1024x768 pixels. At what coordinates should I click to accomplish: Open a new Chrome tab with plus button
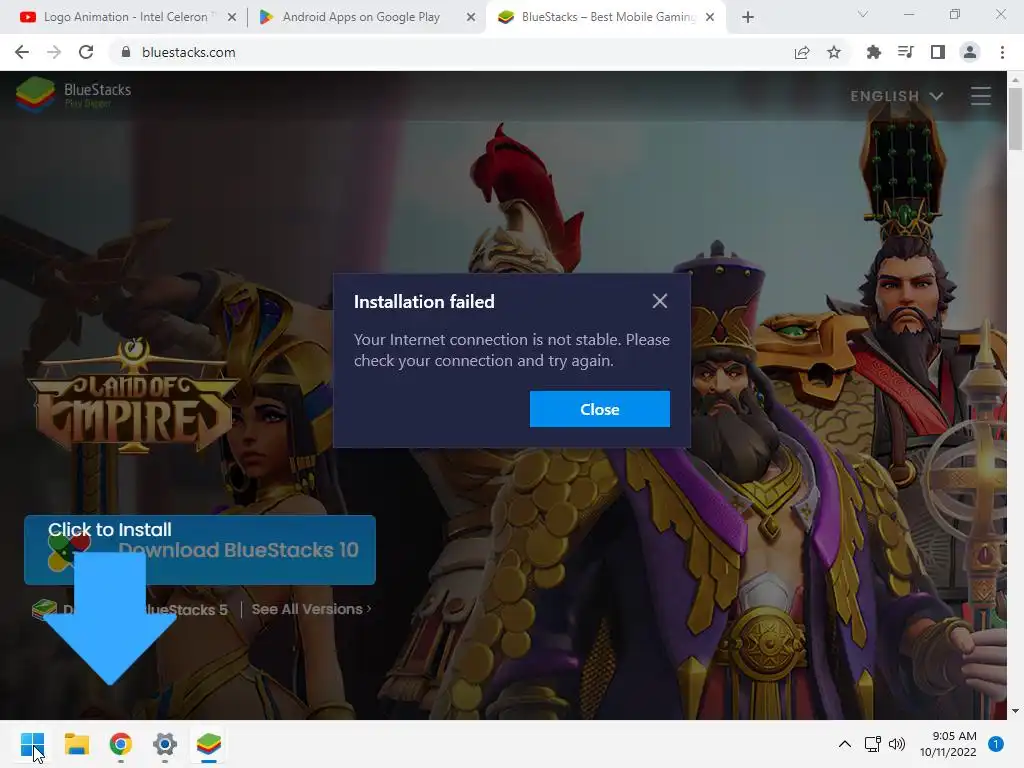(748, 18)
